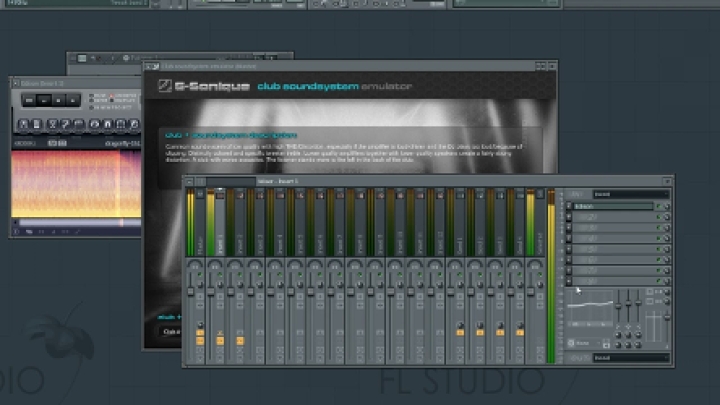Open the FX slot 1 Edison arrow menu
This screenshot has width=720, height=405.
click(569, 207)
